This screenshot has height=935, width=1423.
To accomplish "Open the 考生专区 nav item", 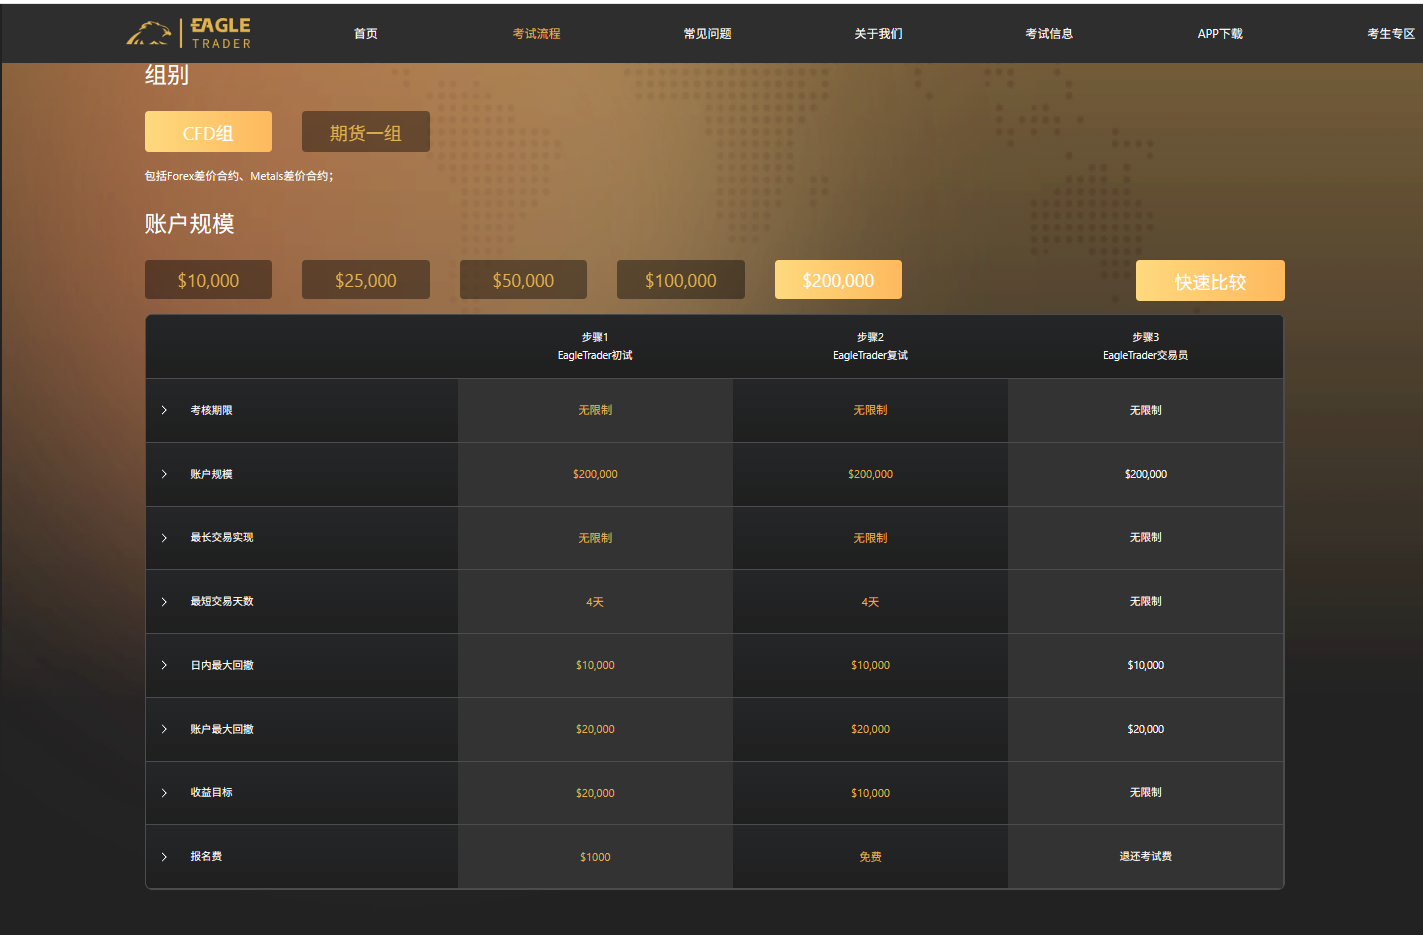I will (x=1391, y=34).
